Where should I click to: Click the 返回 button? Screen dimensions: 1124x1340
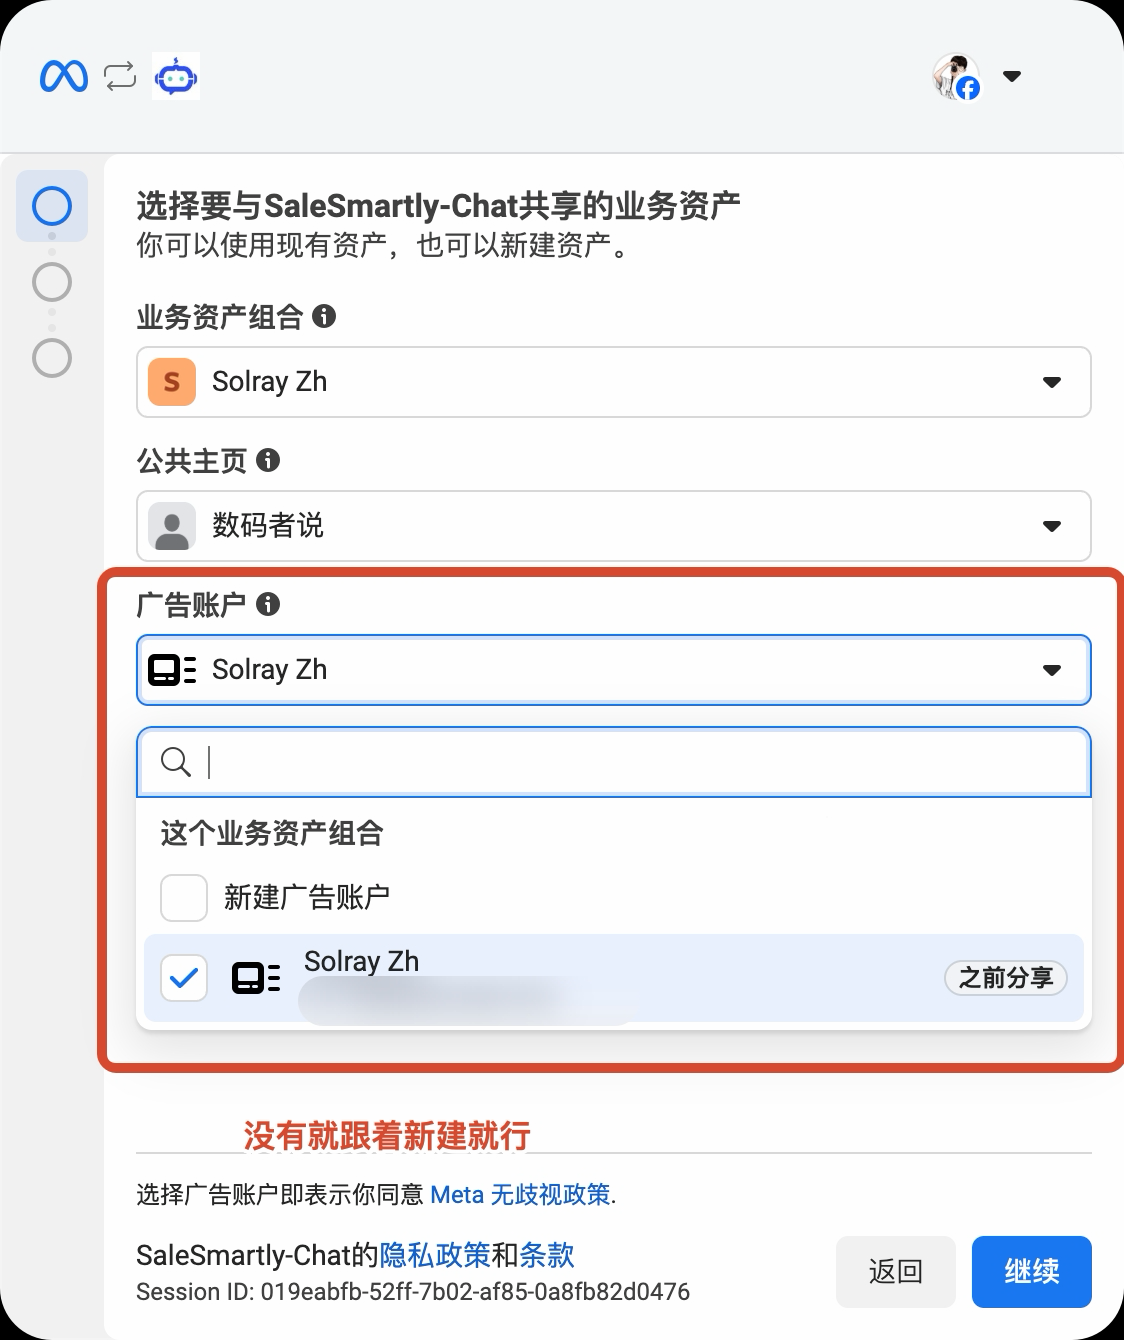pyautogui.click(x=896, y=1272)
